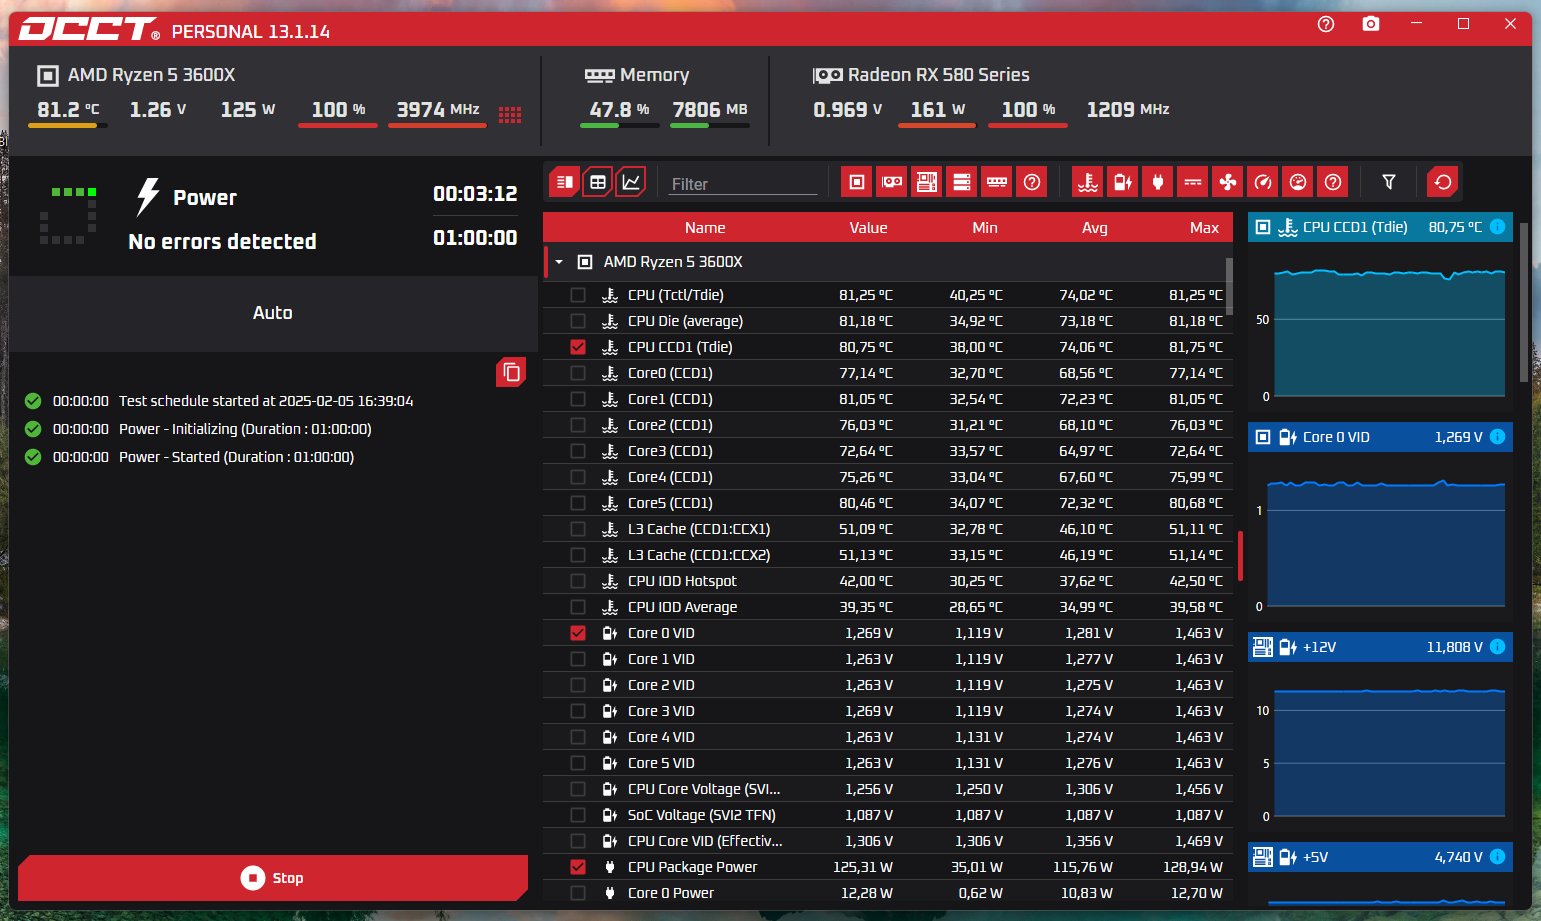Open info on +12V graph
This screenshot has width=1541, height=921.
pyautogui.click(x=1497, y=647)
